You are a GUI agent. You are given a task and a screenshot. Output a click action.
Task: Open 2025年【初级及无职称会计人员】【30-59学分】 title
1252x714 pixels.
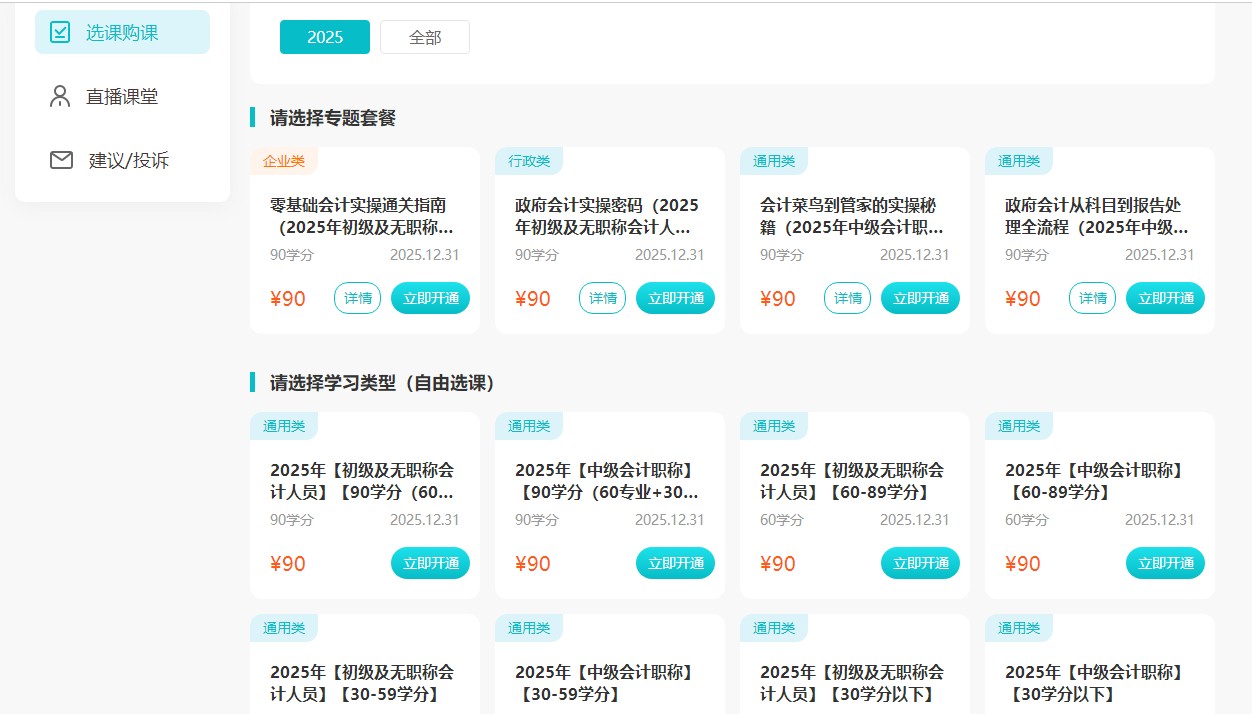(x=362, y=683)
